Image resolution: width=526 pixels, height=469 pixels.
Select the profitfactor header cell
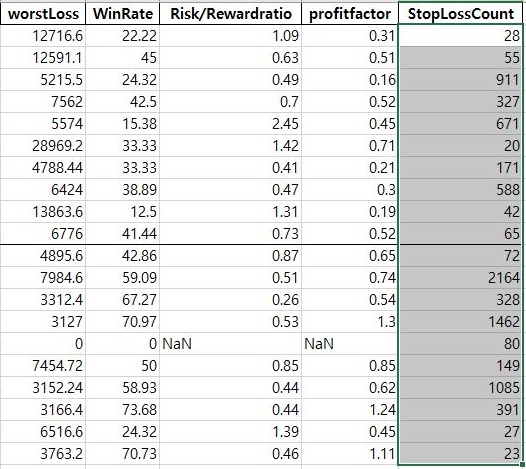[x=350, y=14]
